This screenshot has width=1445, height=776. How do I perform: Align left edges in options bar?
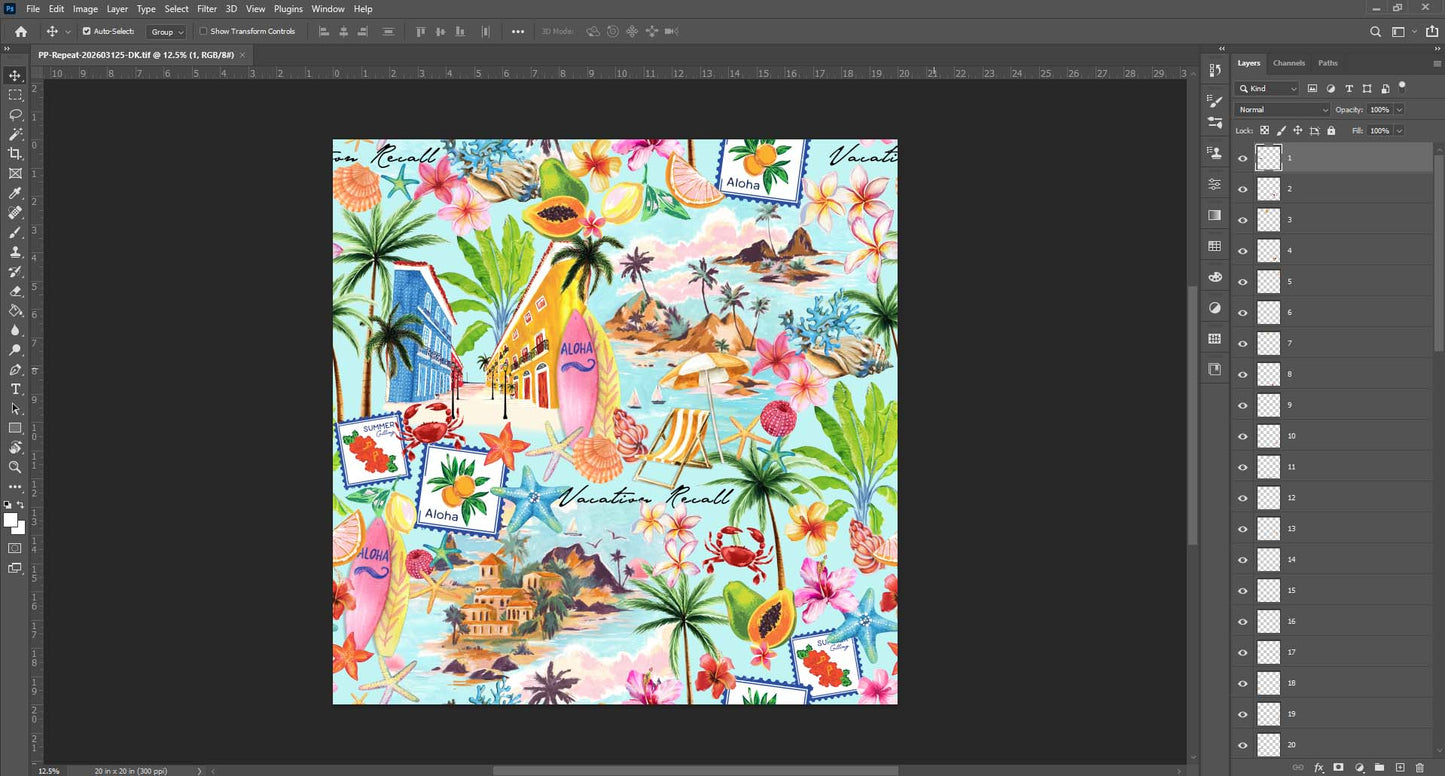324,31
